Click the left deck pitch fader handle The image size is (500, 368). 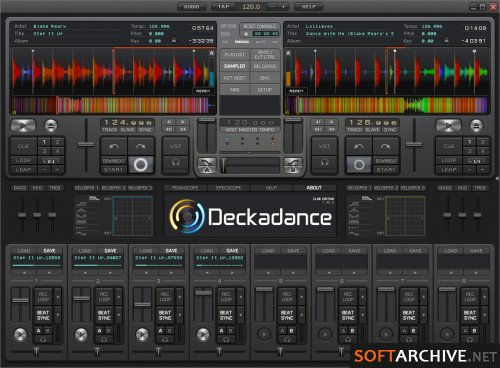[86, 144]
